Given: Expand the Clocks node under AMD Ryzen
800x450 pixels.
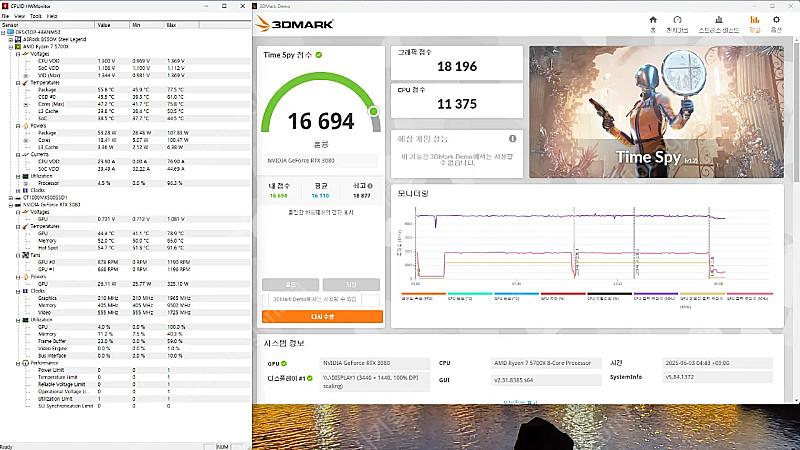Looking at the screenshot, I should (x=18, y=190).
